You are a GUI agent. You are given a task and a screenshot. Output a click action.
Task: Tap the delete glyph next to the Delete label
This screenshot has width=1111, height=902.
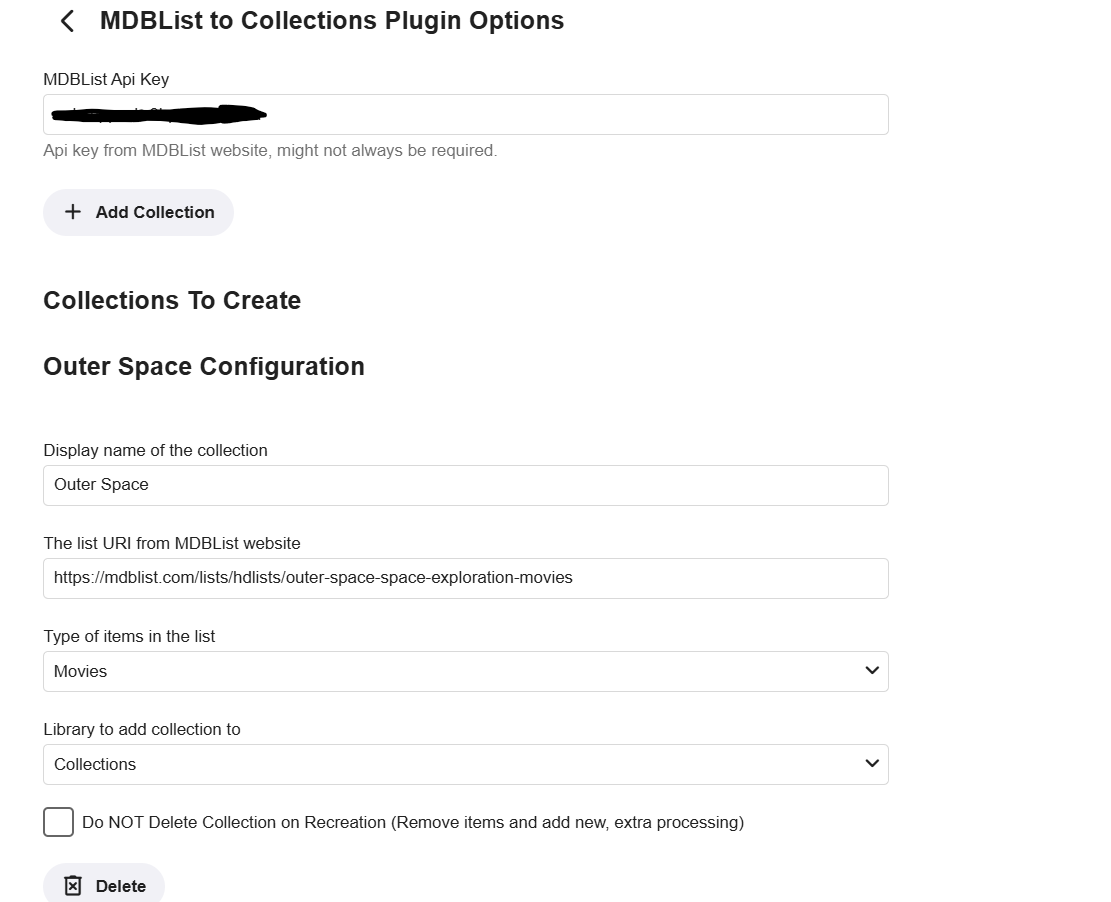(x=73, y=886)
